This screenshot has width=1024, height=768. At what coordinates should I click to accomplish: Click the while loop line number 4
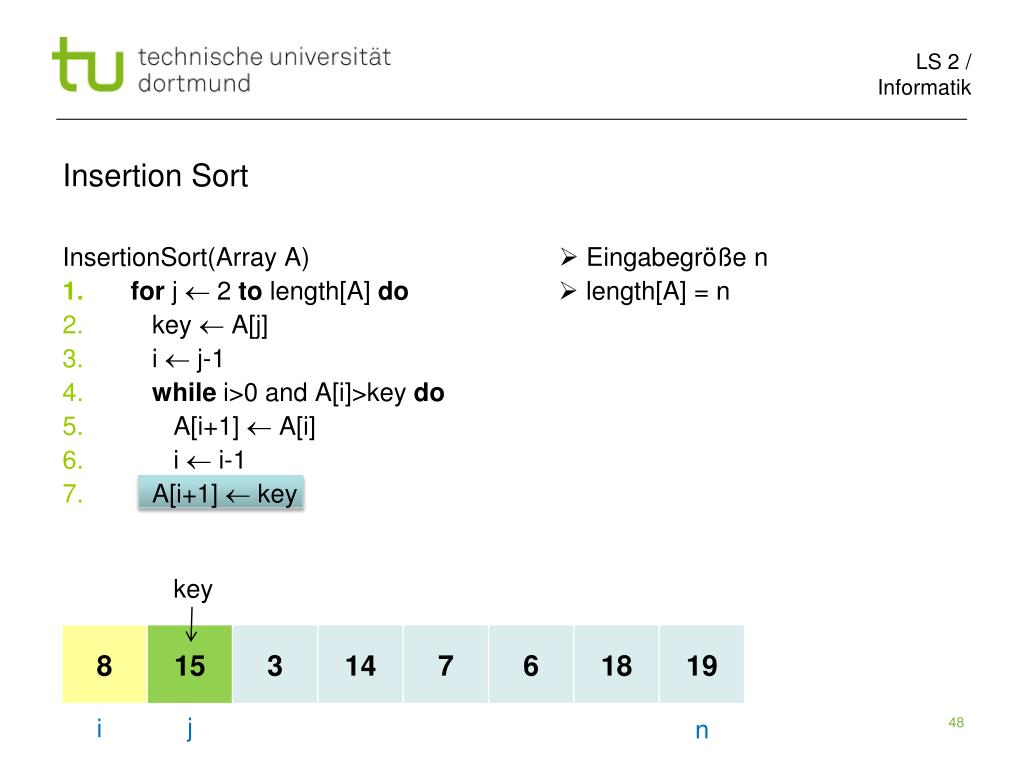click(x=72, y=392)
